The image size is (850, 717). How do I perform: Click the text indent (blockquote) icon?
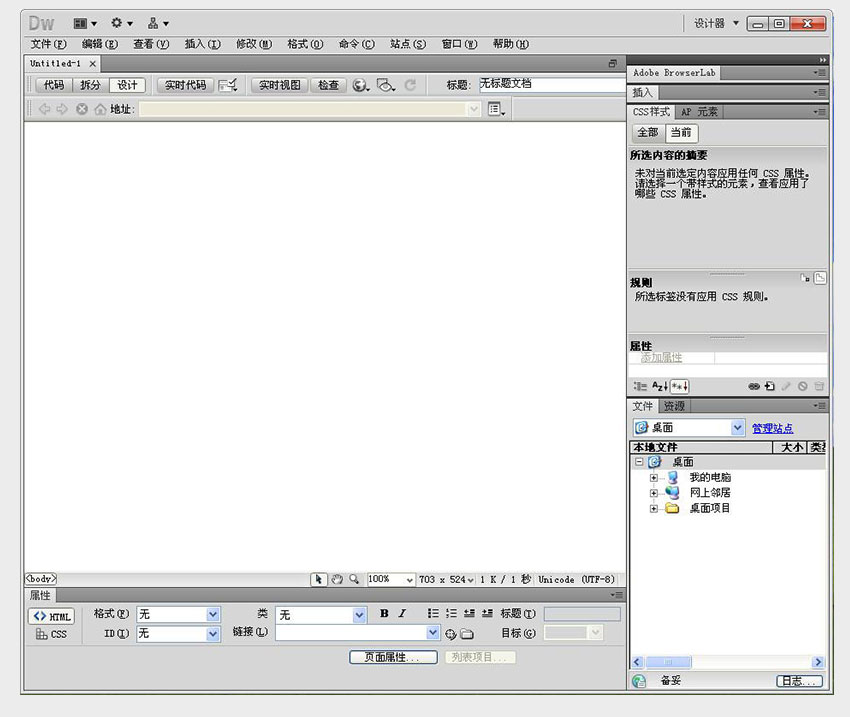pos(487,613)
